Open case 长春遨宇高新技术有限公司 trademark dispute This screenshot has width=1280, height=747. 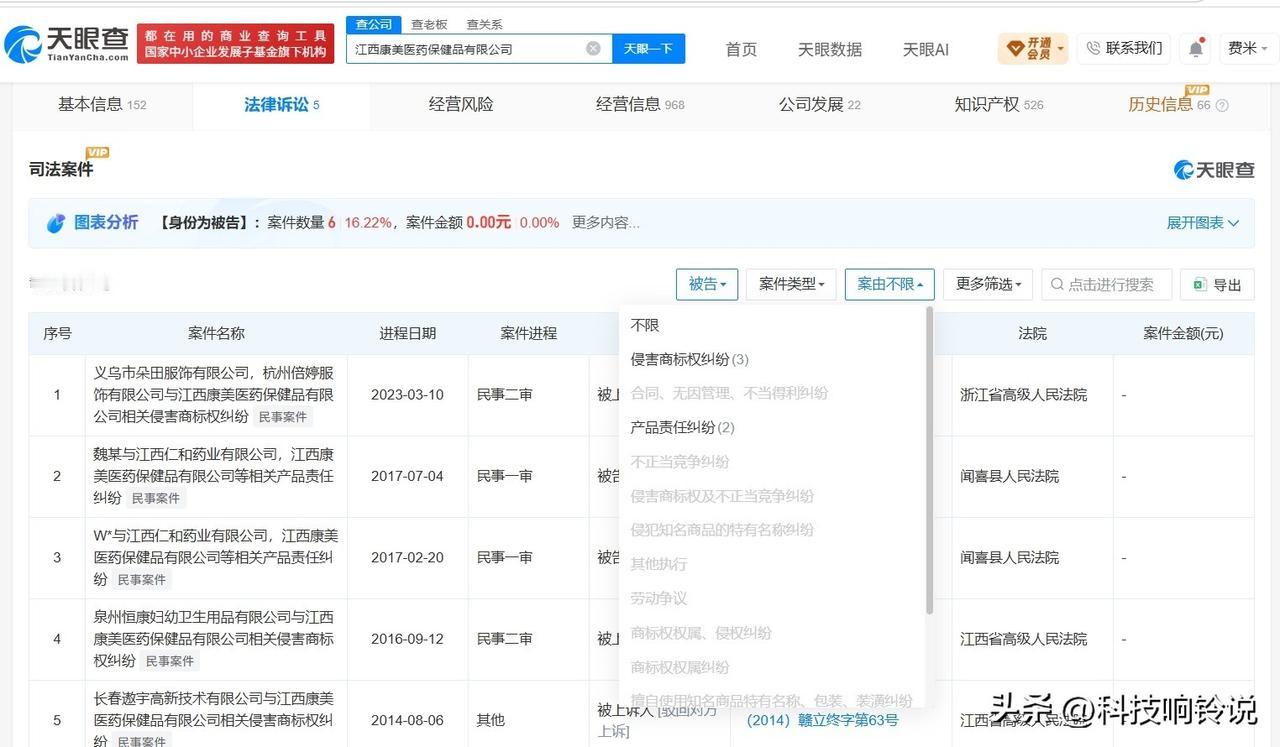click(x=214, y=719)
